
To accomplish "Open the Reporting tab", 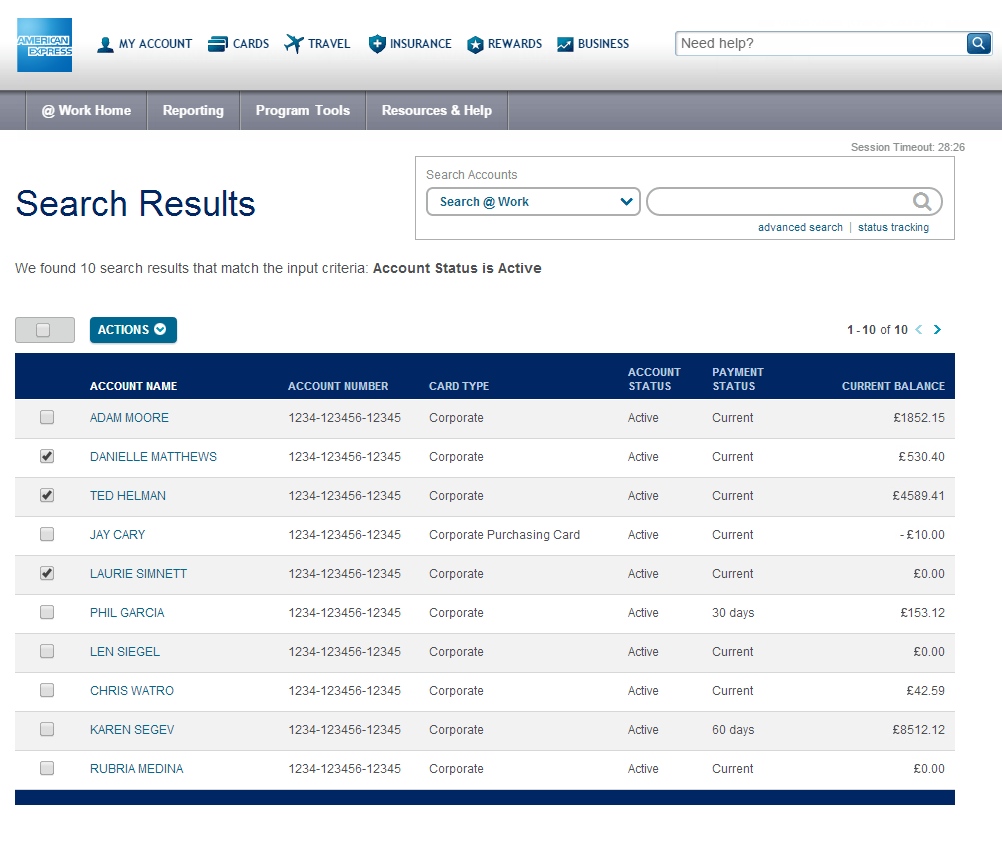I will (193, 111).
